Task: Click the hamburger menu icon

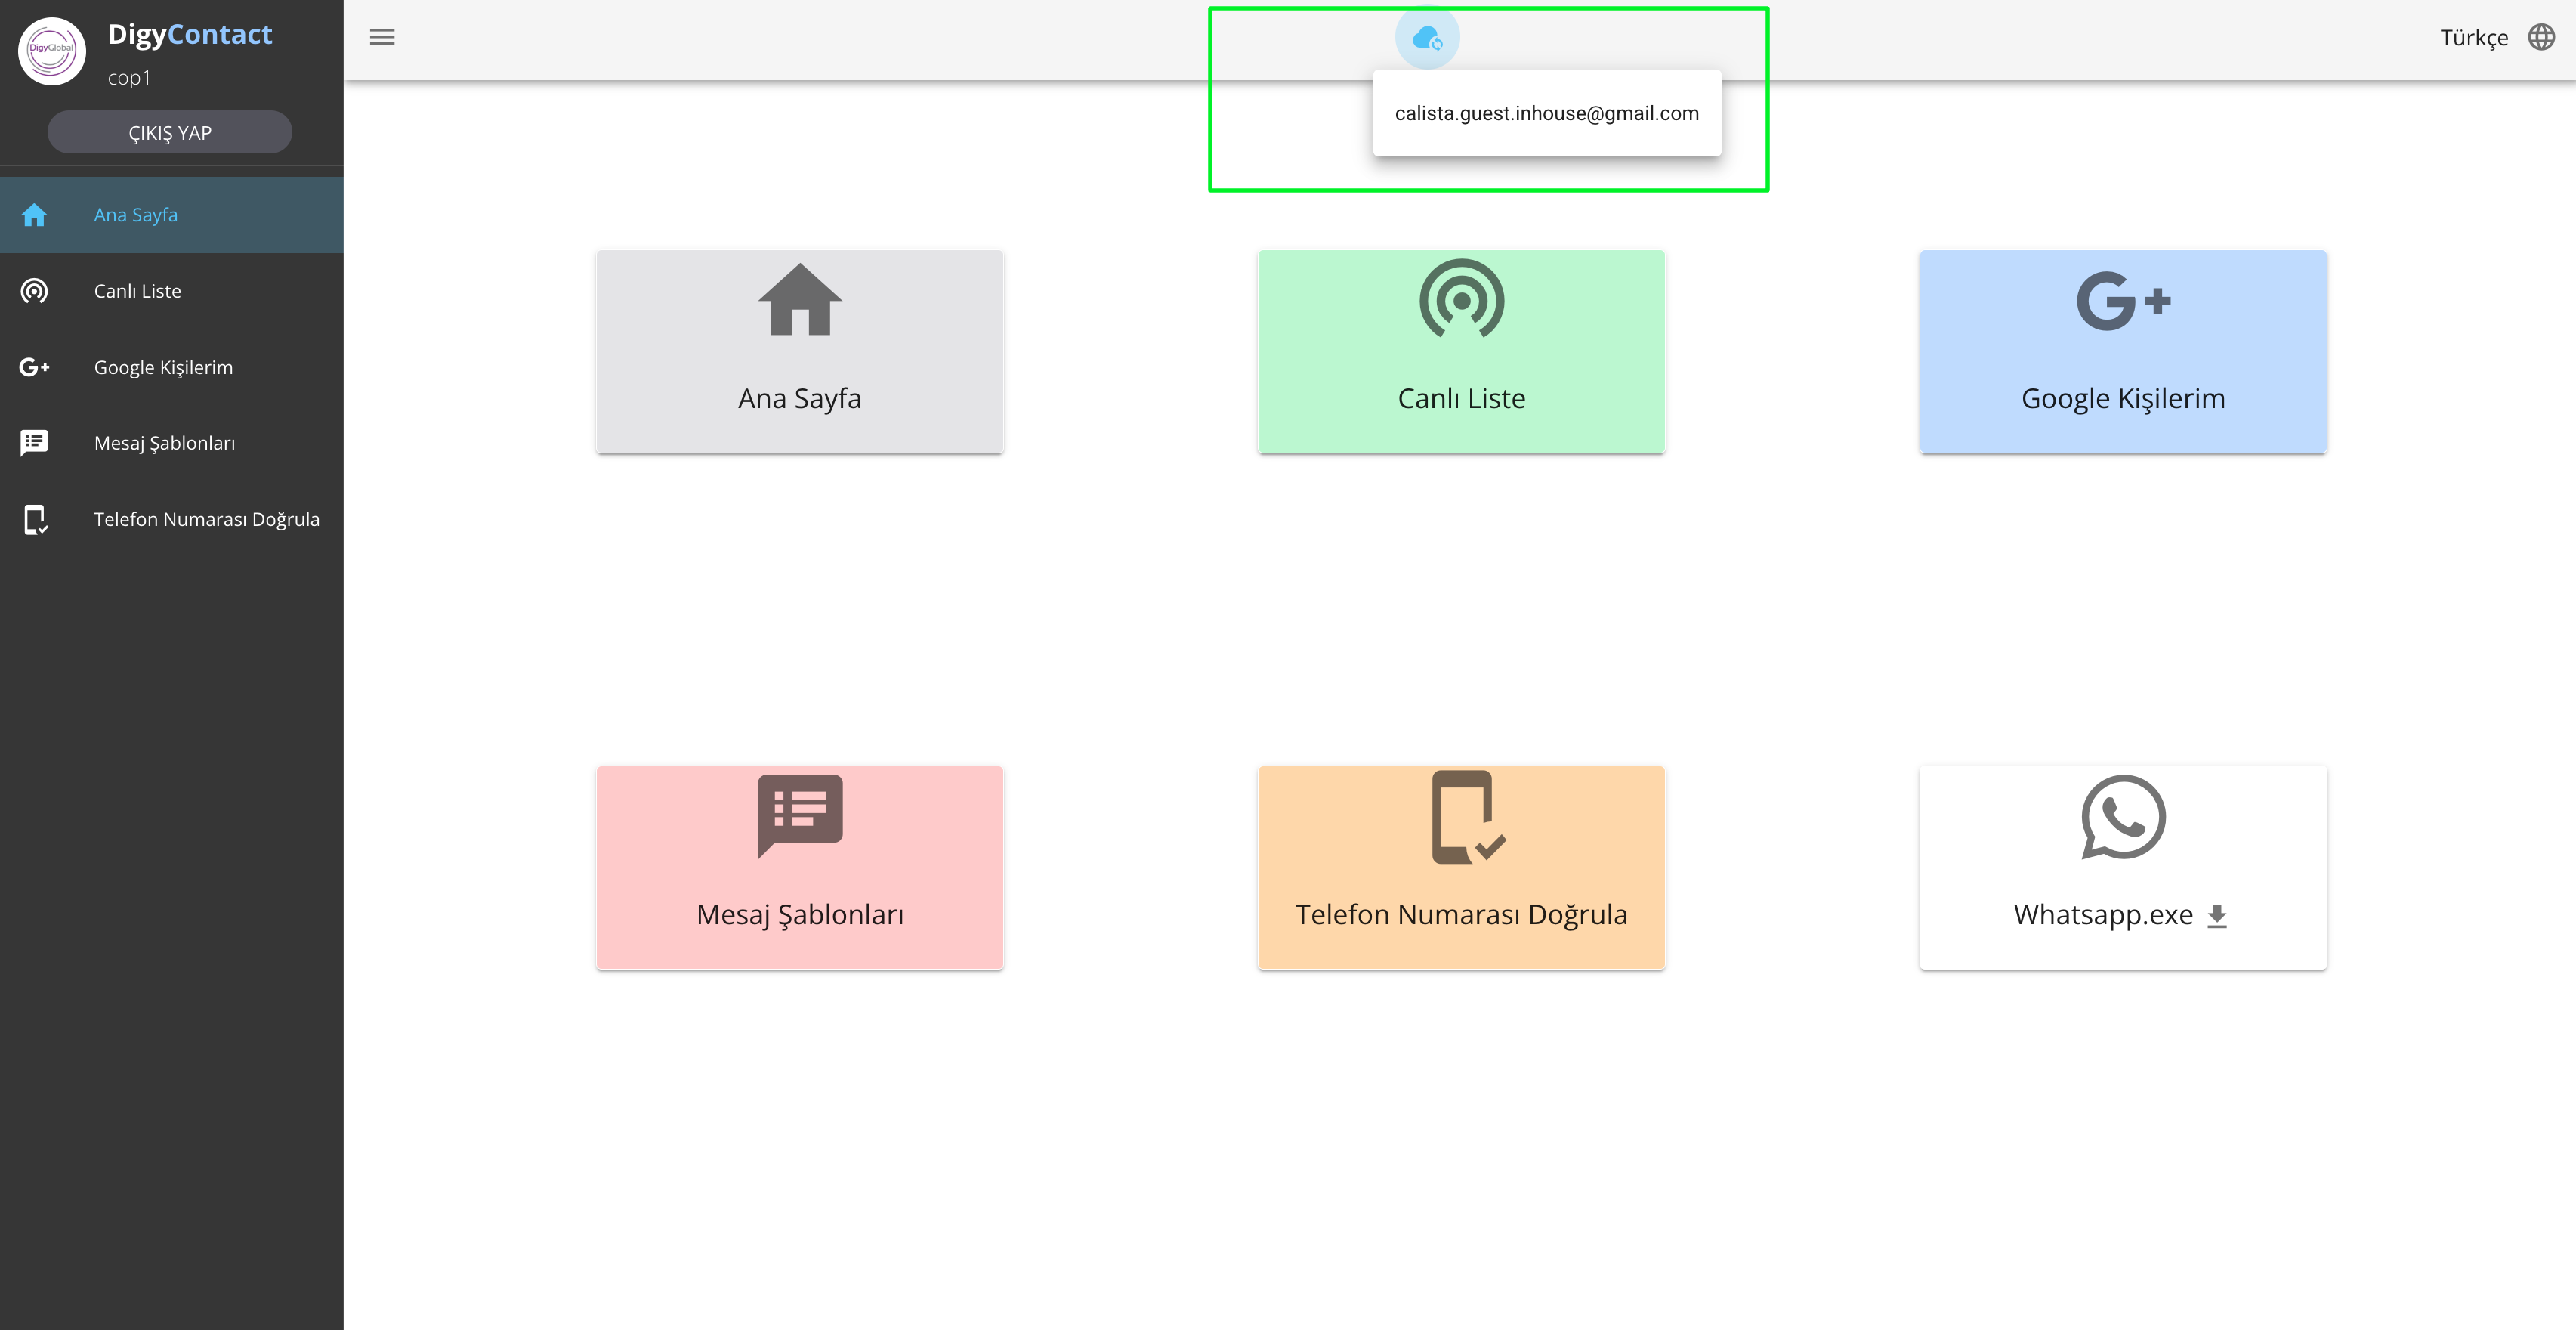Action: (382, 37)
